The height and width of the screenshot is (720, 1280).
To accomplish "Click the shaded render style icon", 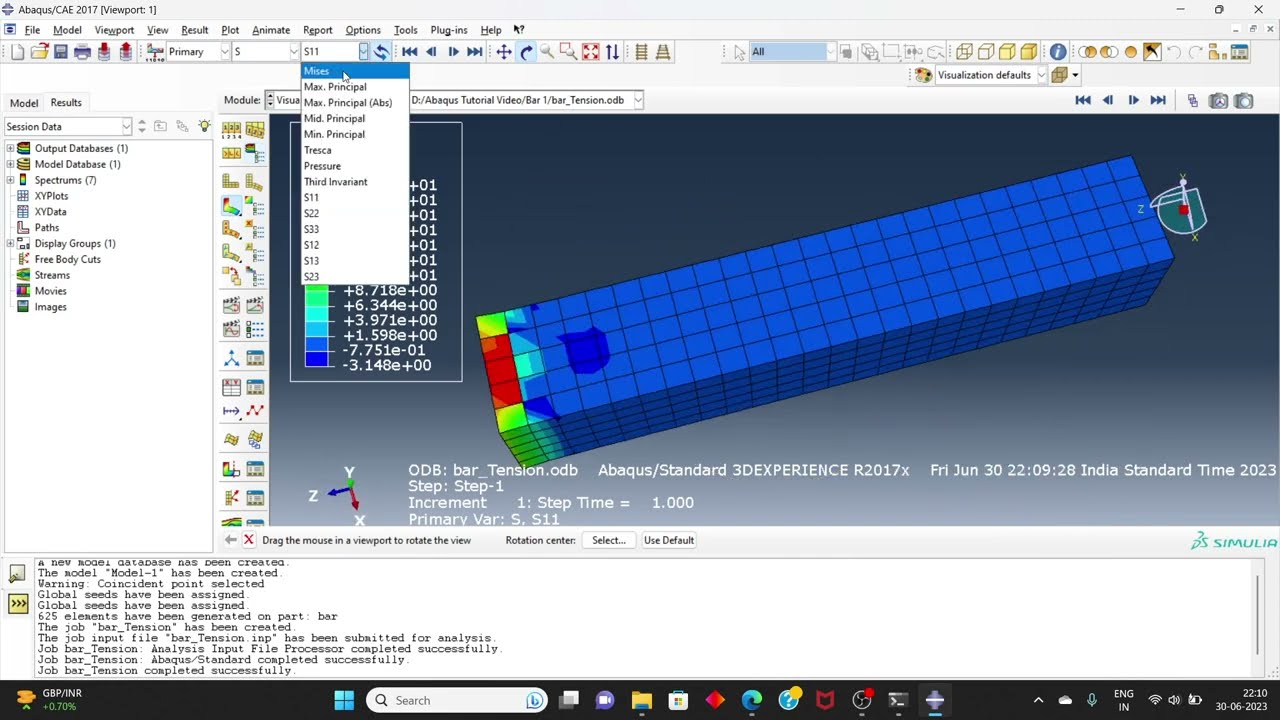I will click(1029, 52).
